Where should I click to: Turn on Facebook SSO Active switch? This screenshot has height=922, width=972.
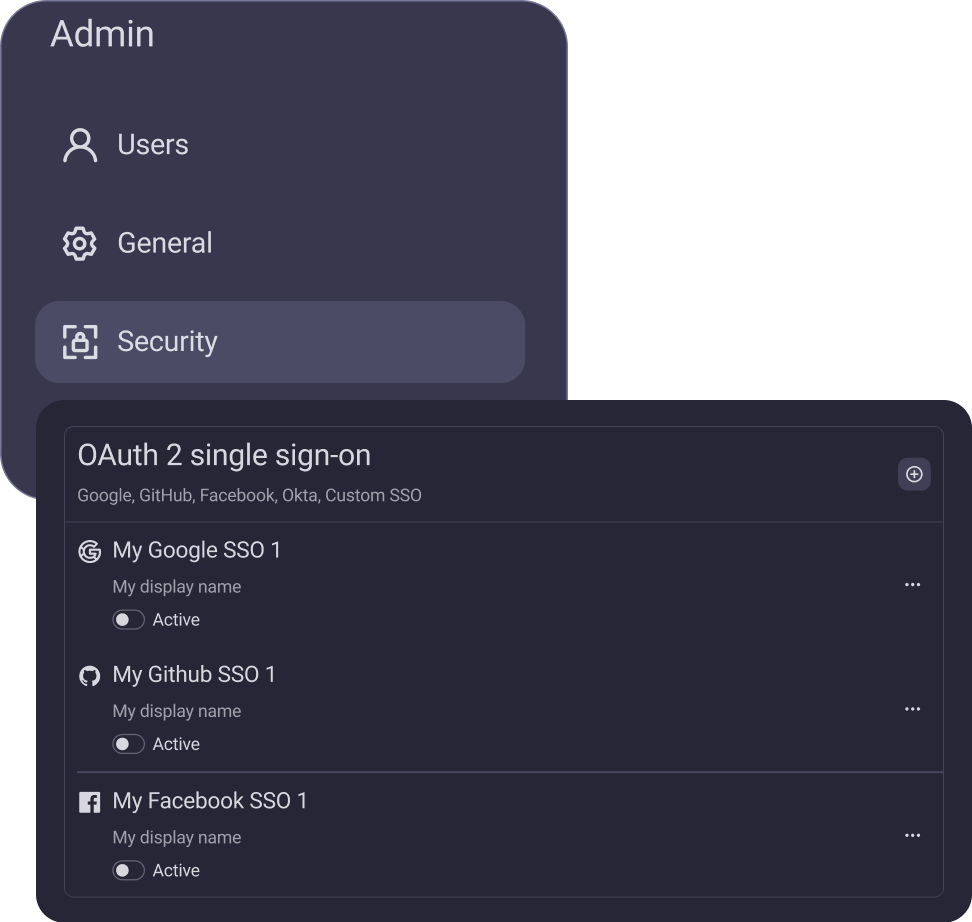[x=128, y=871]
